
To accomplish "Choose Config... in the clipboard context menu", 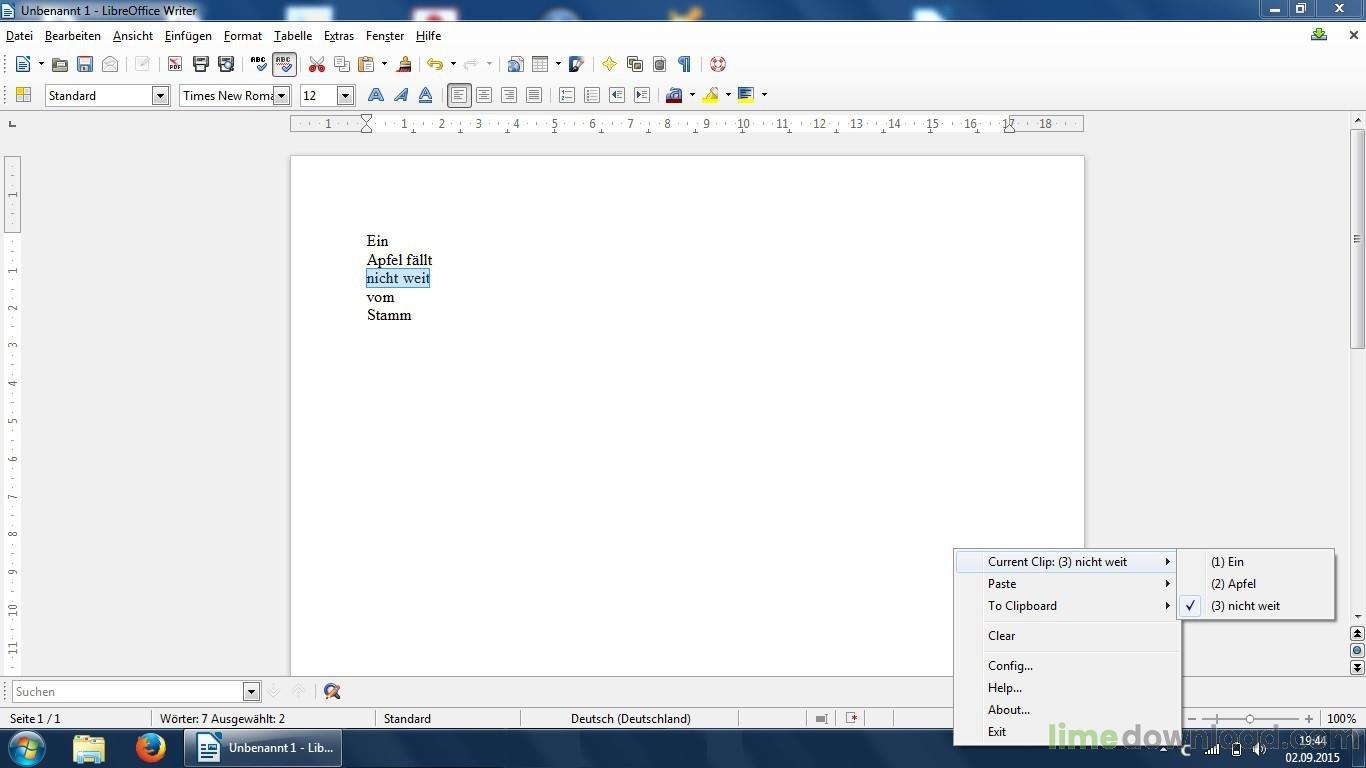I will pyautogui.click(x=1010, y=666).
